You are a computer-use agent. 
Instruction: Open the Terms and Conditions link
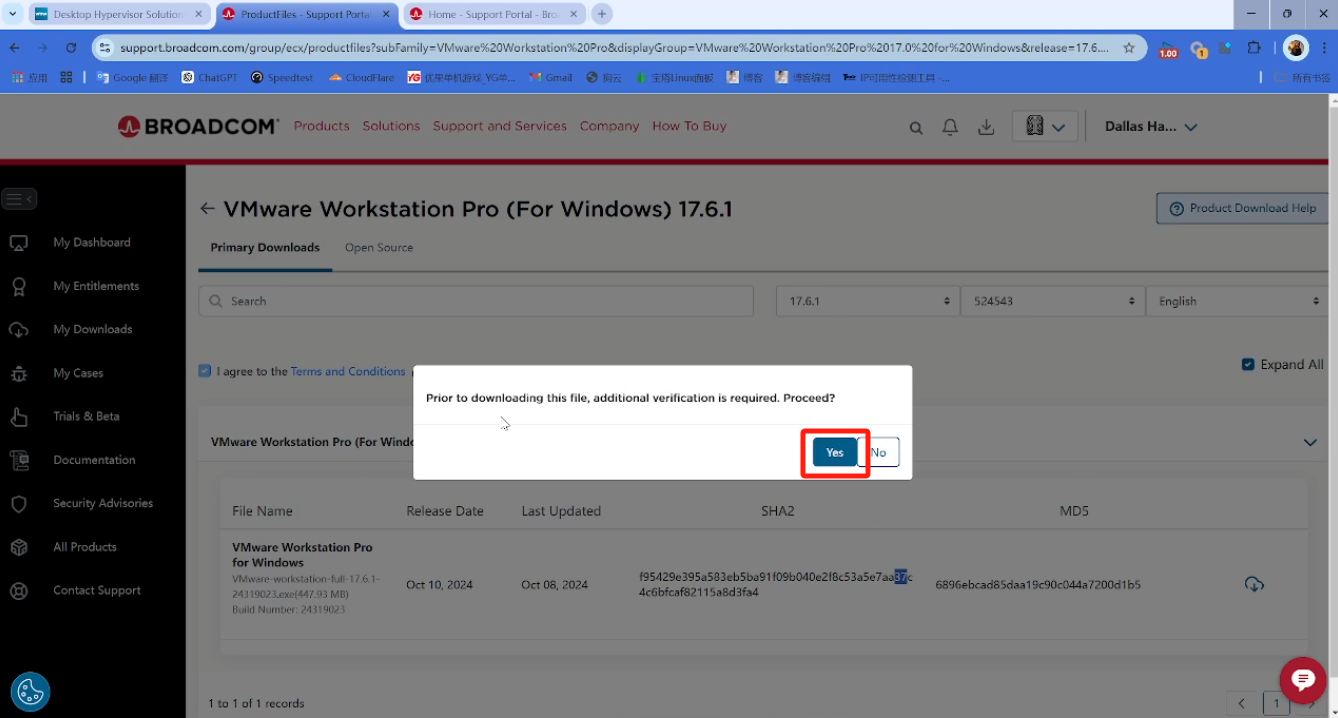348,371
